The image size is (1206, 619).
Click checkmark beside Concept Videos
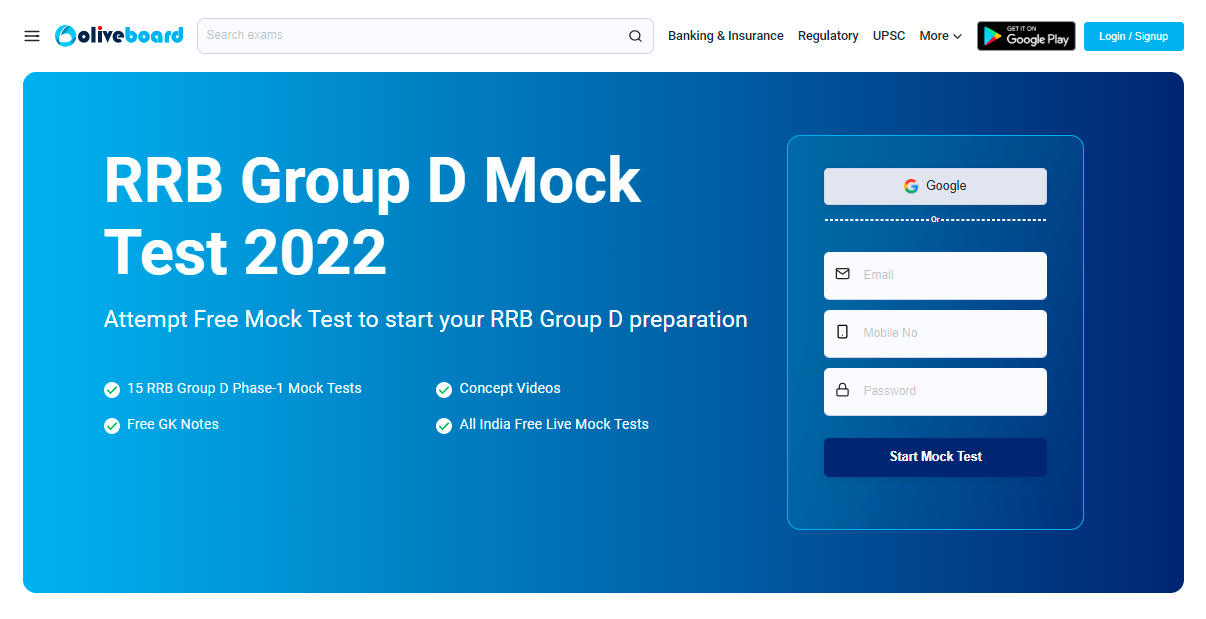click(x=444, y=389)
